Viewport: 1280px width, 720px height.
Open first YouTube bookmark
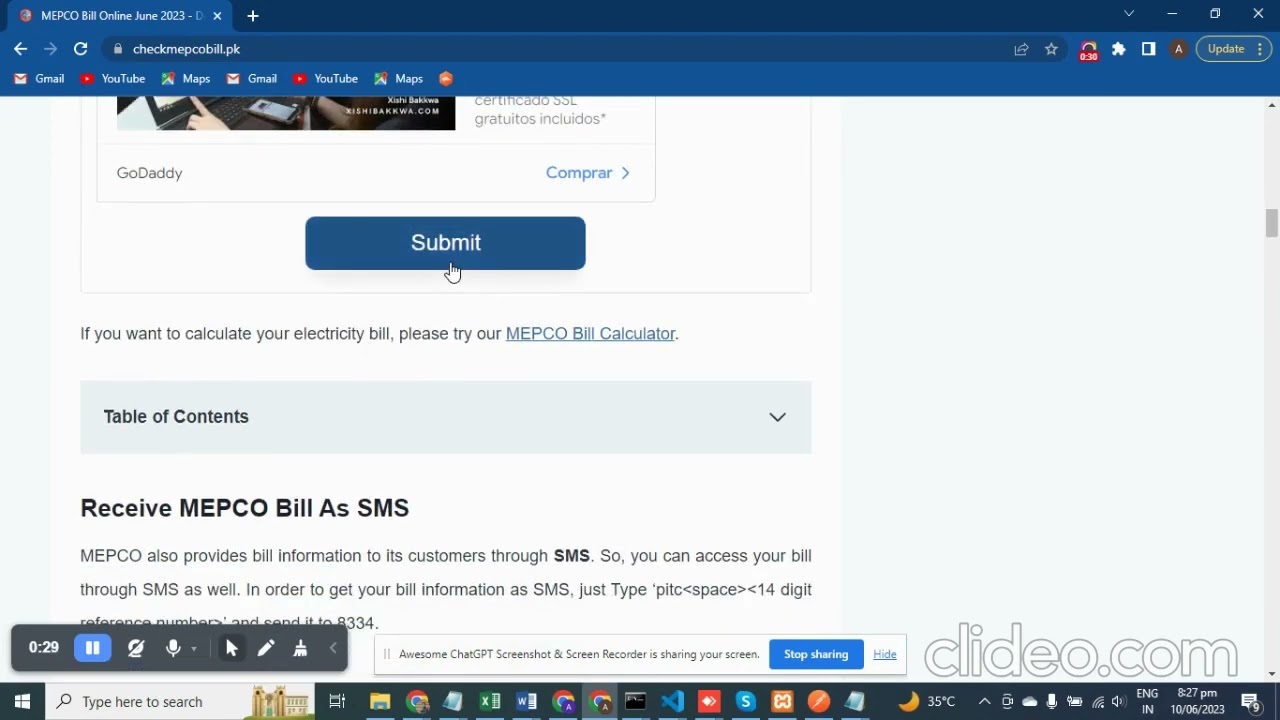113,78
